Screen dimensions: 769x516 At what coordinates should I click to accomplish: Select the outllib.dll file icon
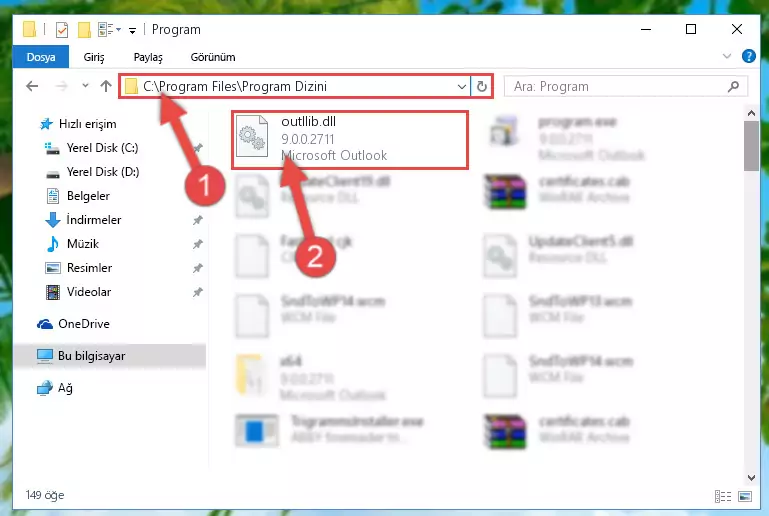[x=253, y=137]
